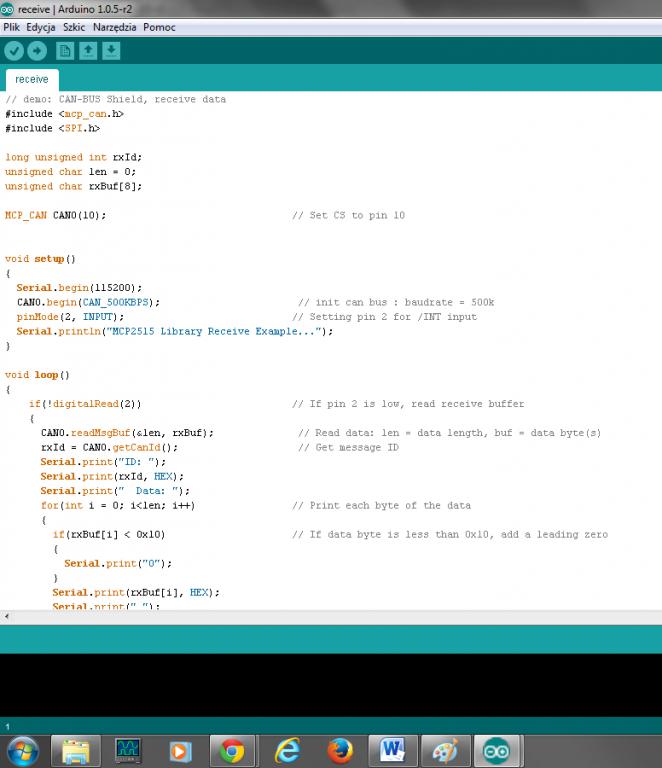The width and height of the screenshot is (662, 768).
Task: Click 'Serial.begin(115200);' line
Action: [79, 288]
